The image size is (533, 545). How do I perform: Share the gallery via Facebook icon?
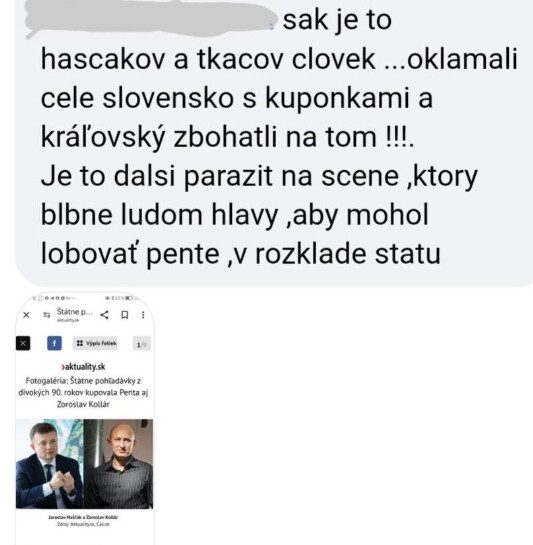pyautogui.click(x=54, y=343)
